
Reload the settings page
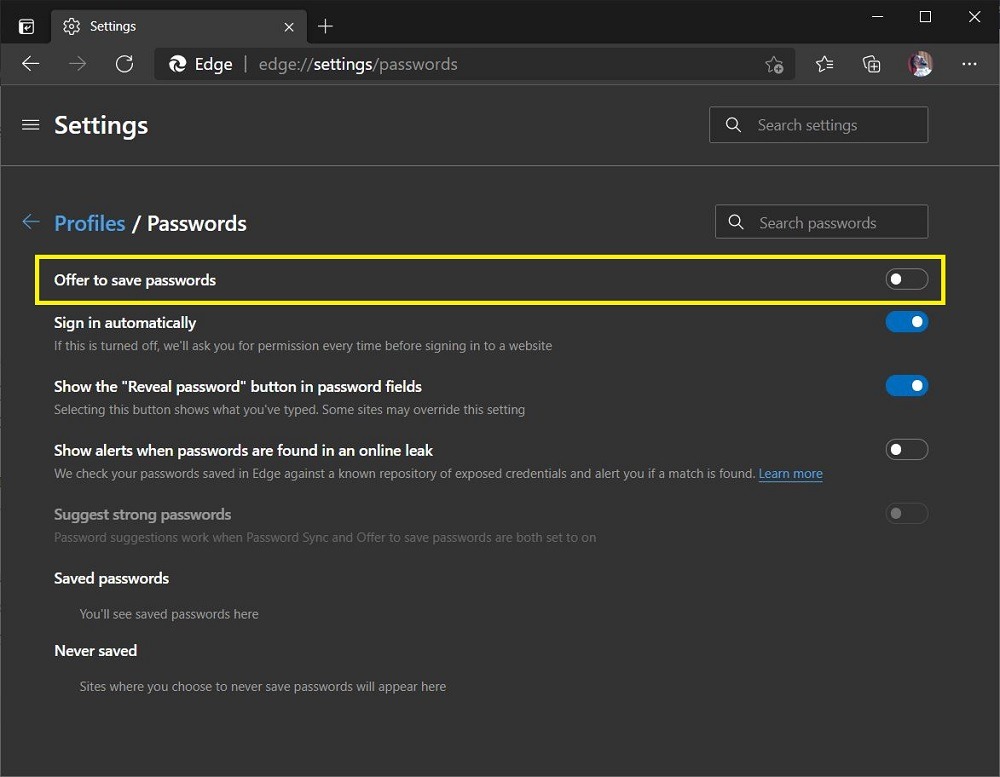tap(124, 63)
